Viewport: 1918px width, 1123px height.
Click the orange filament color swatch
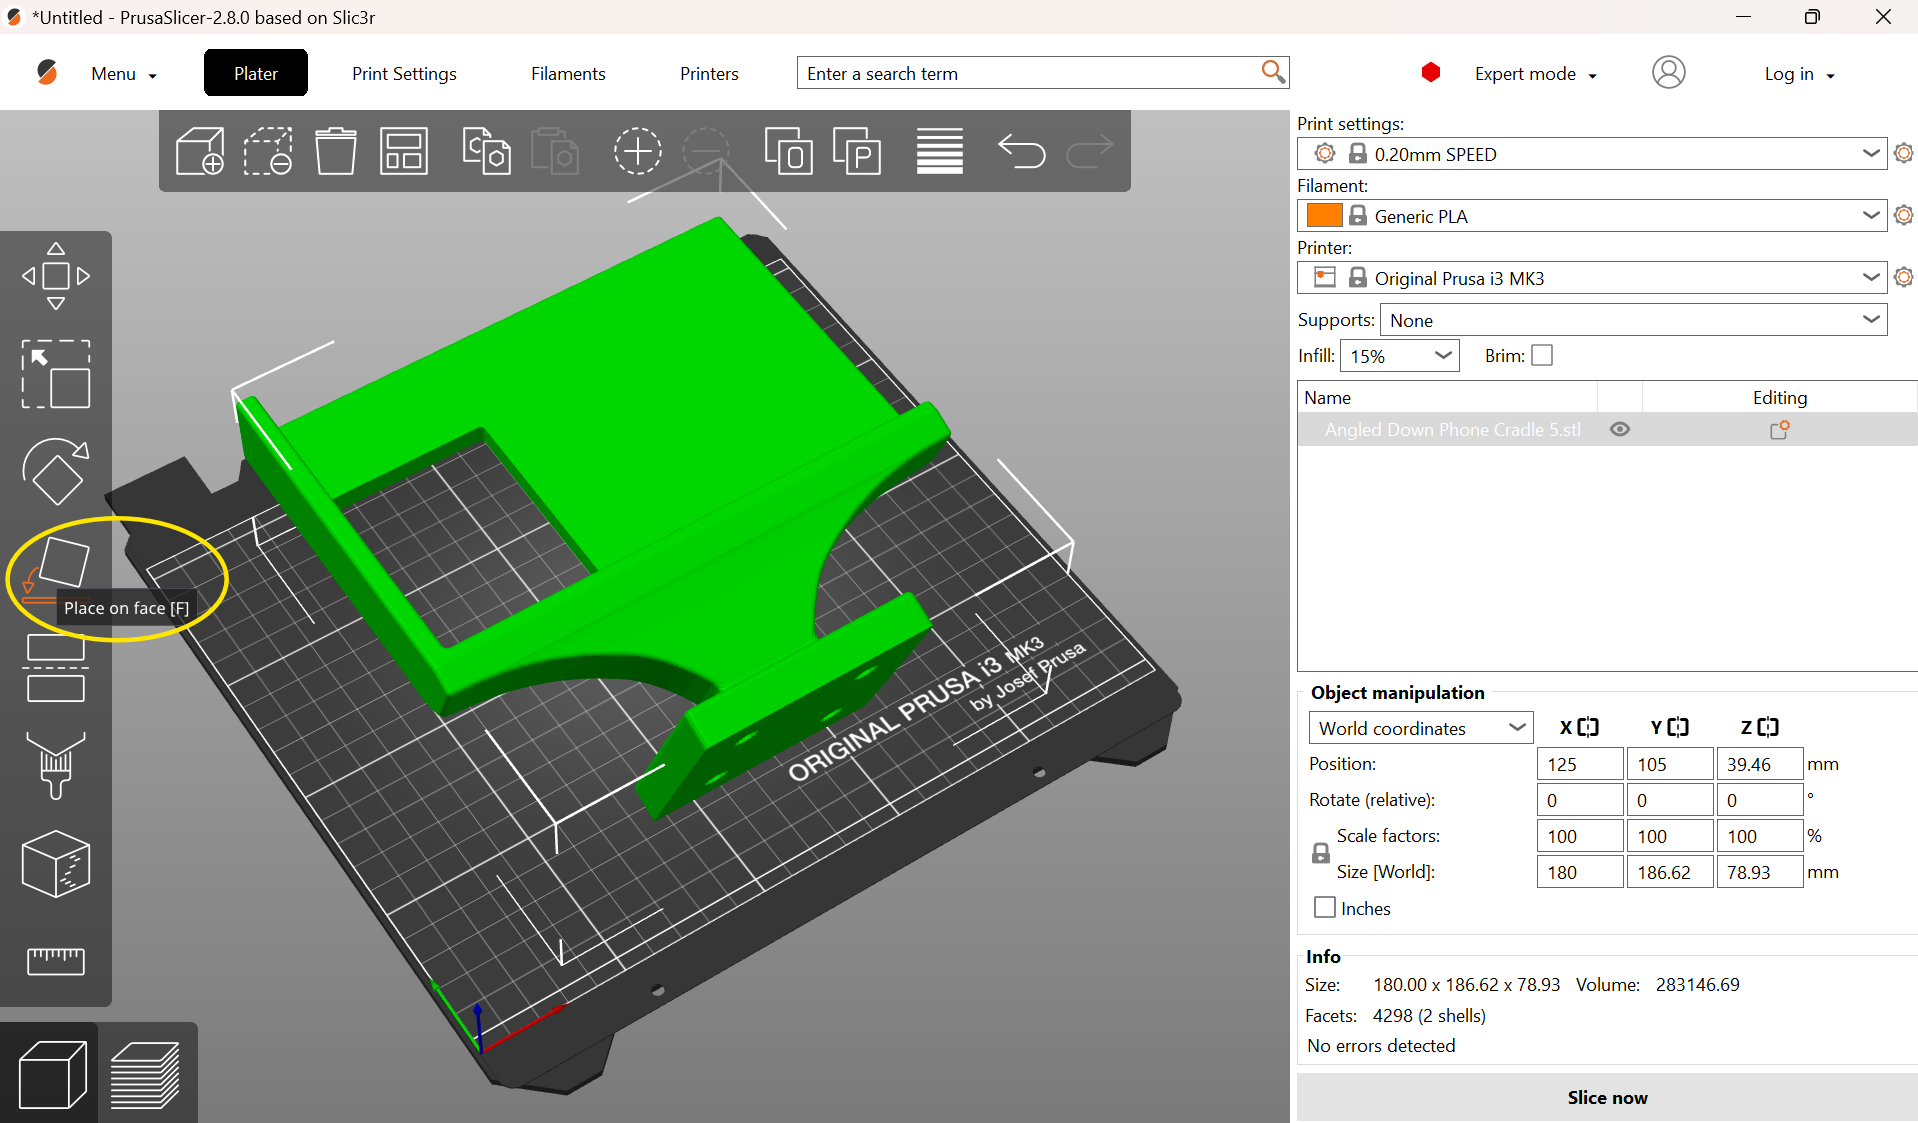tap(1324, 215)
